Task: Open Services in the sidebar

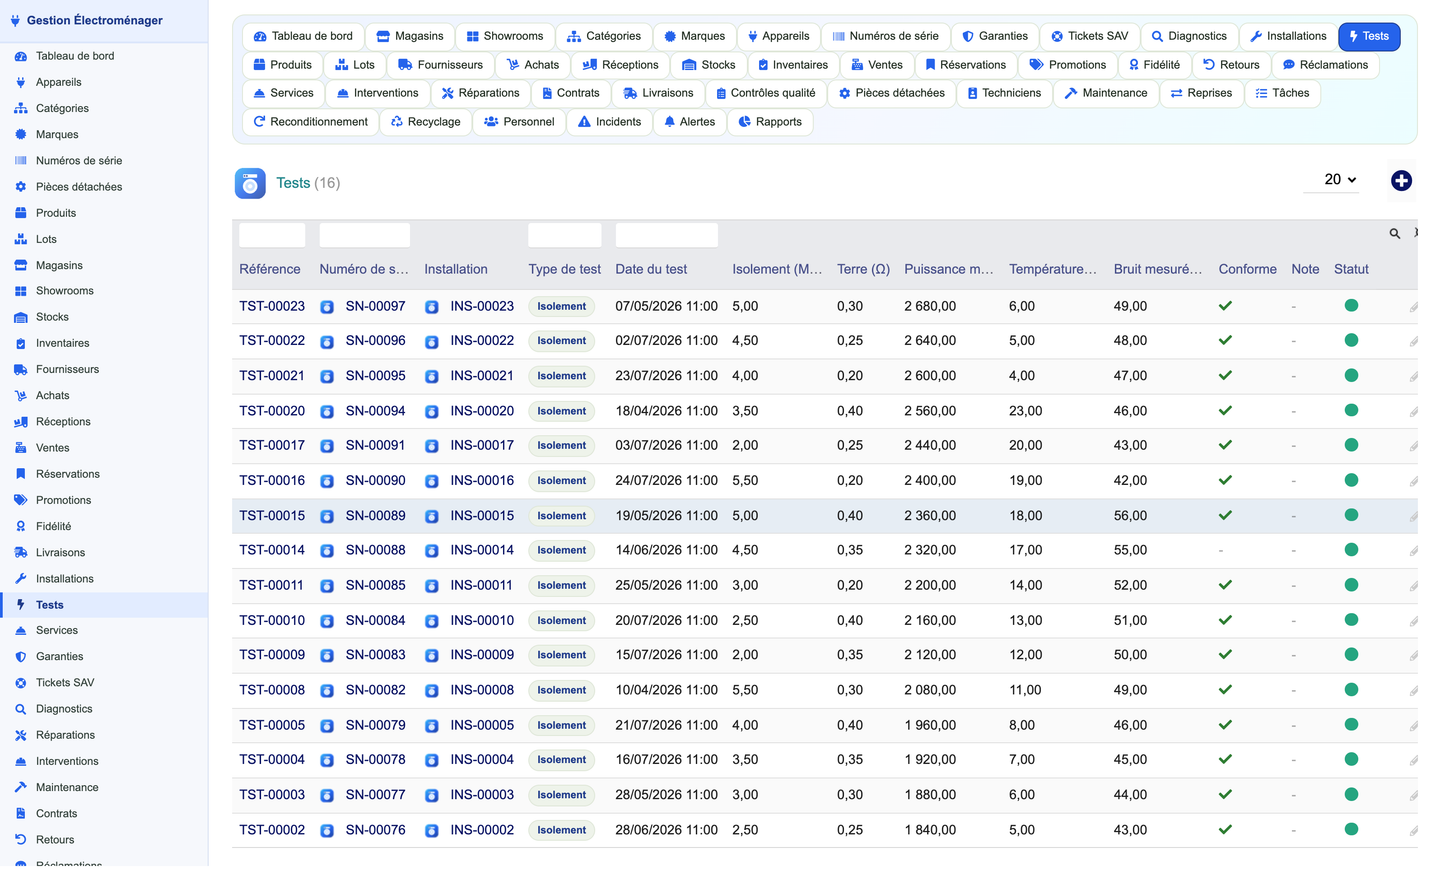Action: coord(57,630)
